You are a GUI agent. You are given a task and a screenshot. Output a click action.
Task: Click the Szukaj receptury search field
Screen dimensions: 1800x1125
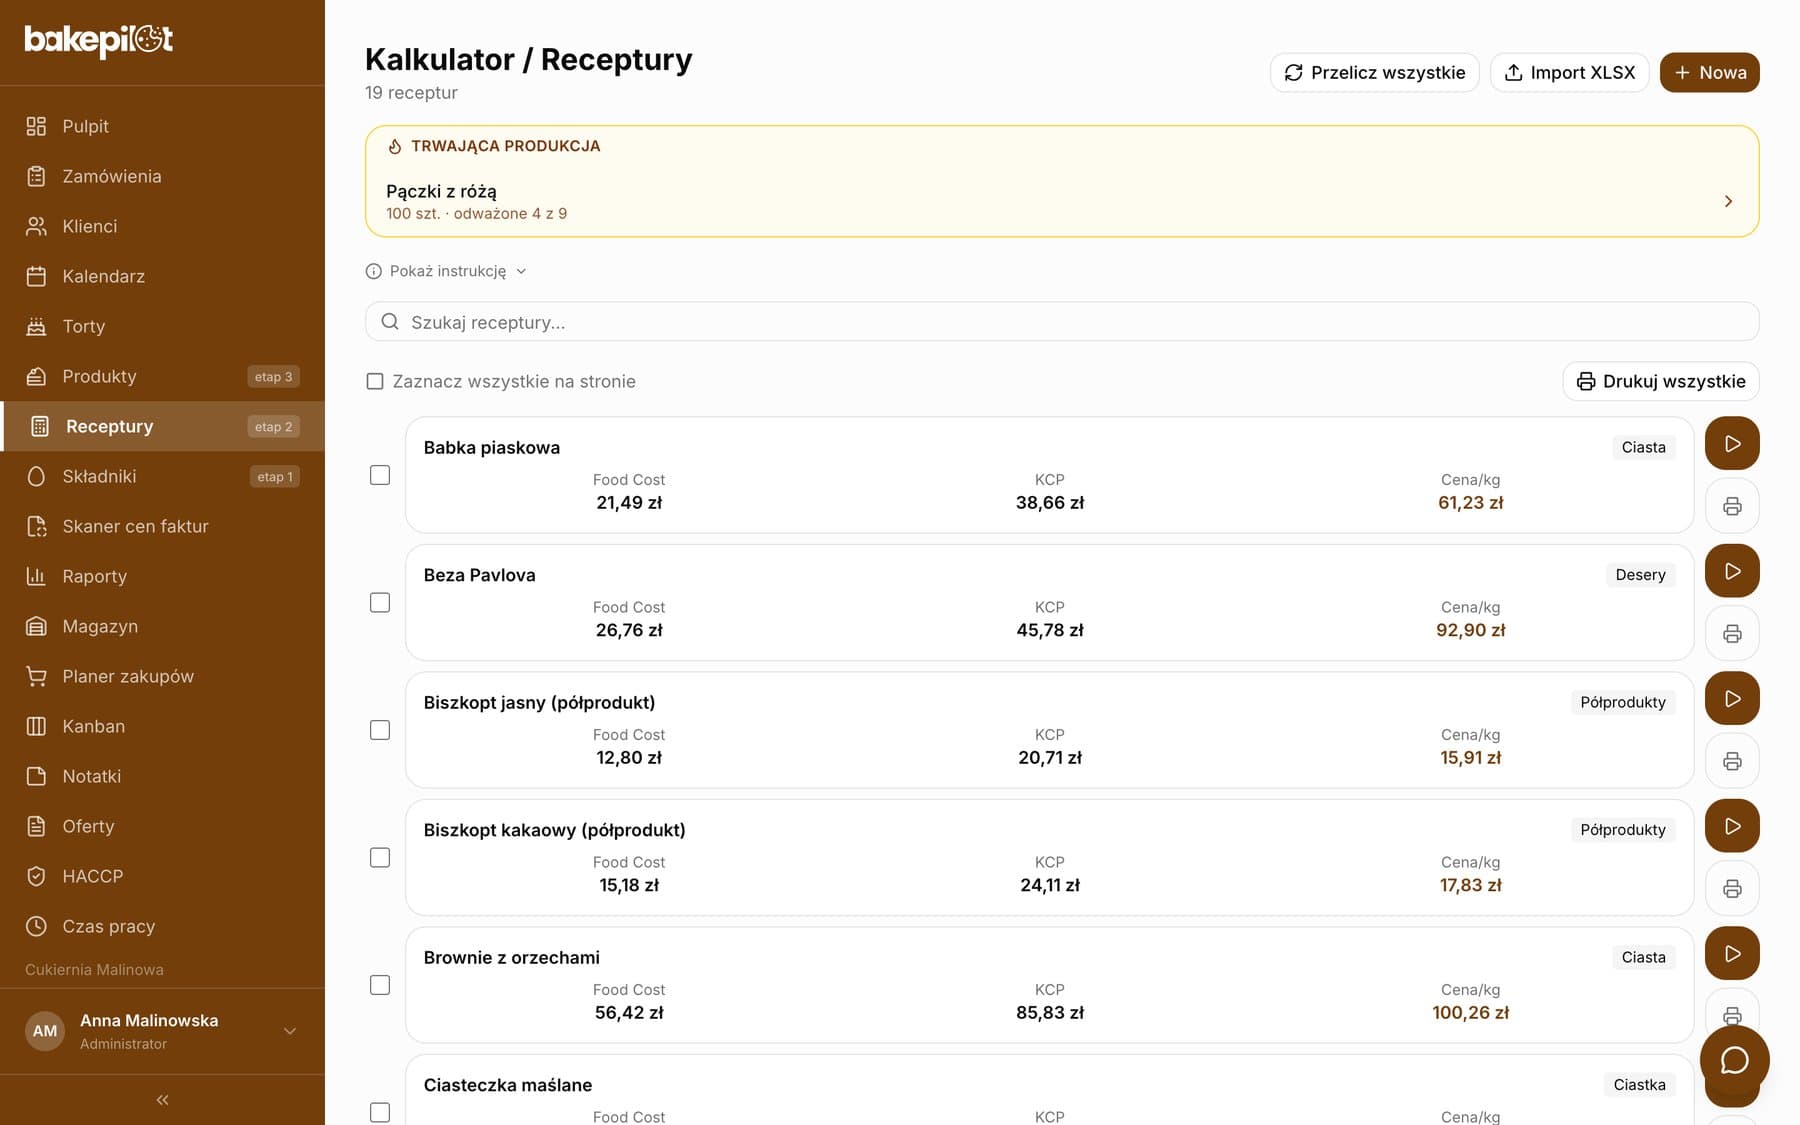pos(1062,322)
